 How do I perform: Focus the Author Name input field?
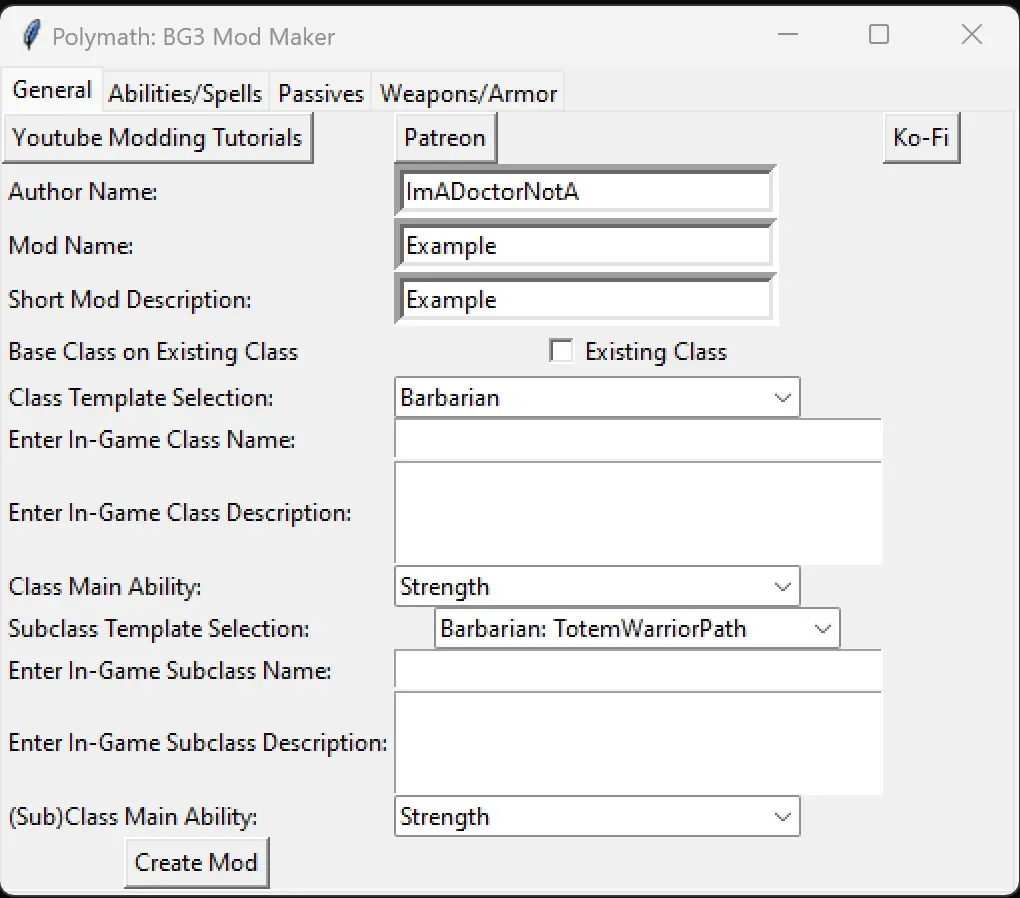(585, 191)
